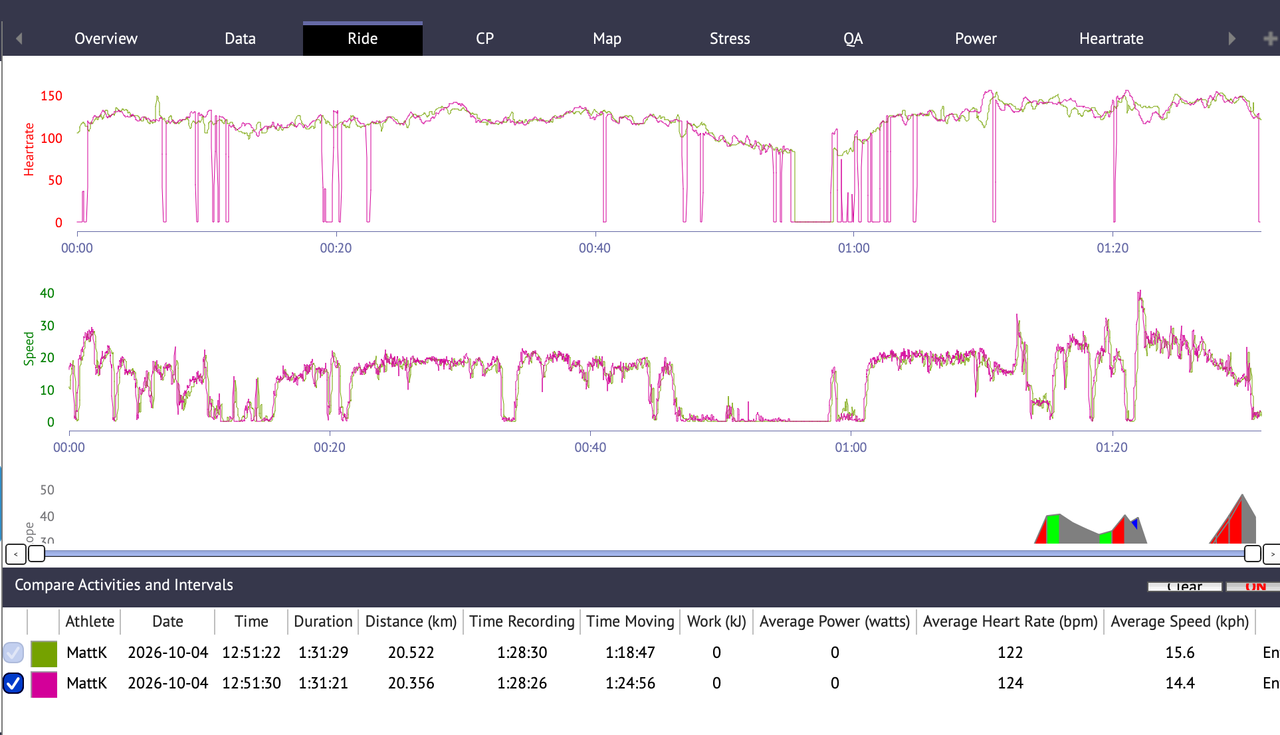Click the Average Power (watts) column header
The height and width of the screenshot is (735, 1280).
tap(835, 621)
